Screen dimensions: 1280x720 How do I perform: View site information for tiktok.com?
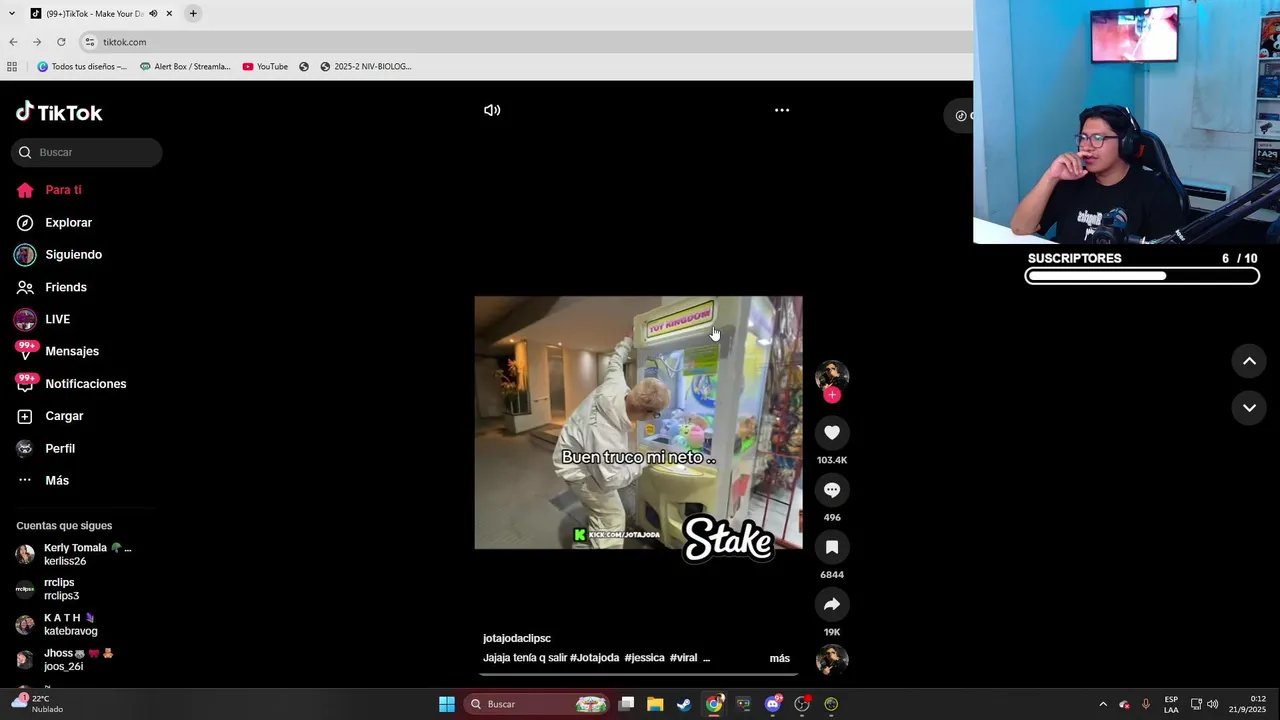pyautogui.click(x=90, y=42)
